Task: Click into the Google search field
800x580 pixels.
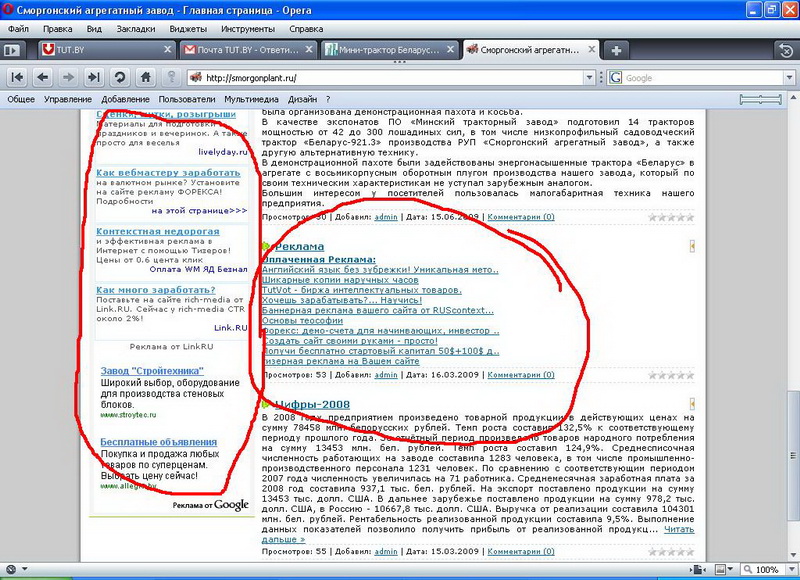Action: click(703, 78)
